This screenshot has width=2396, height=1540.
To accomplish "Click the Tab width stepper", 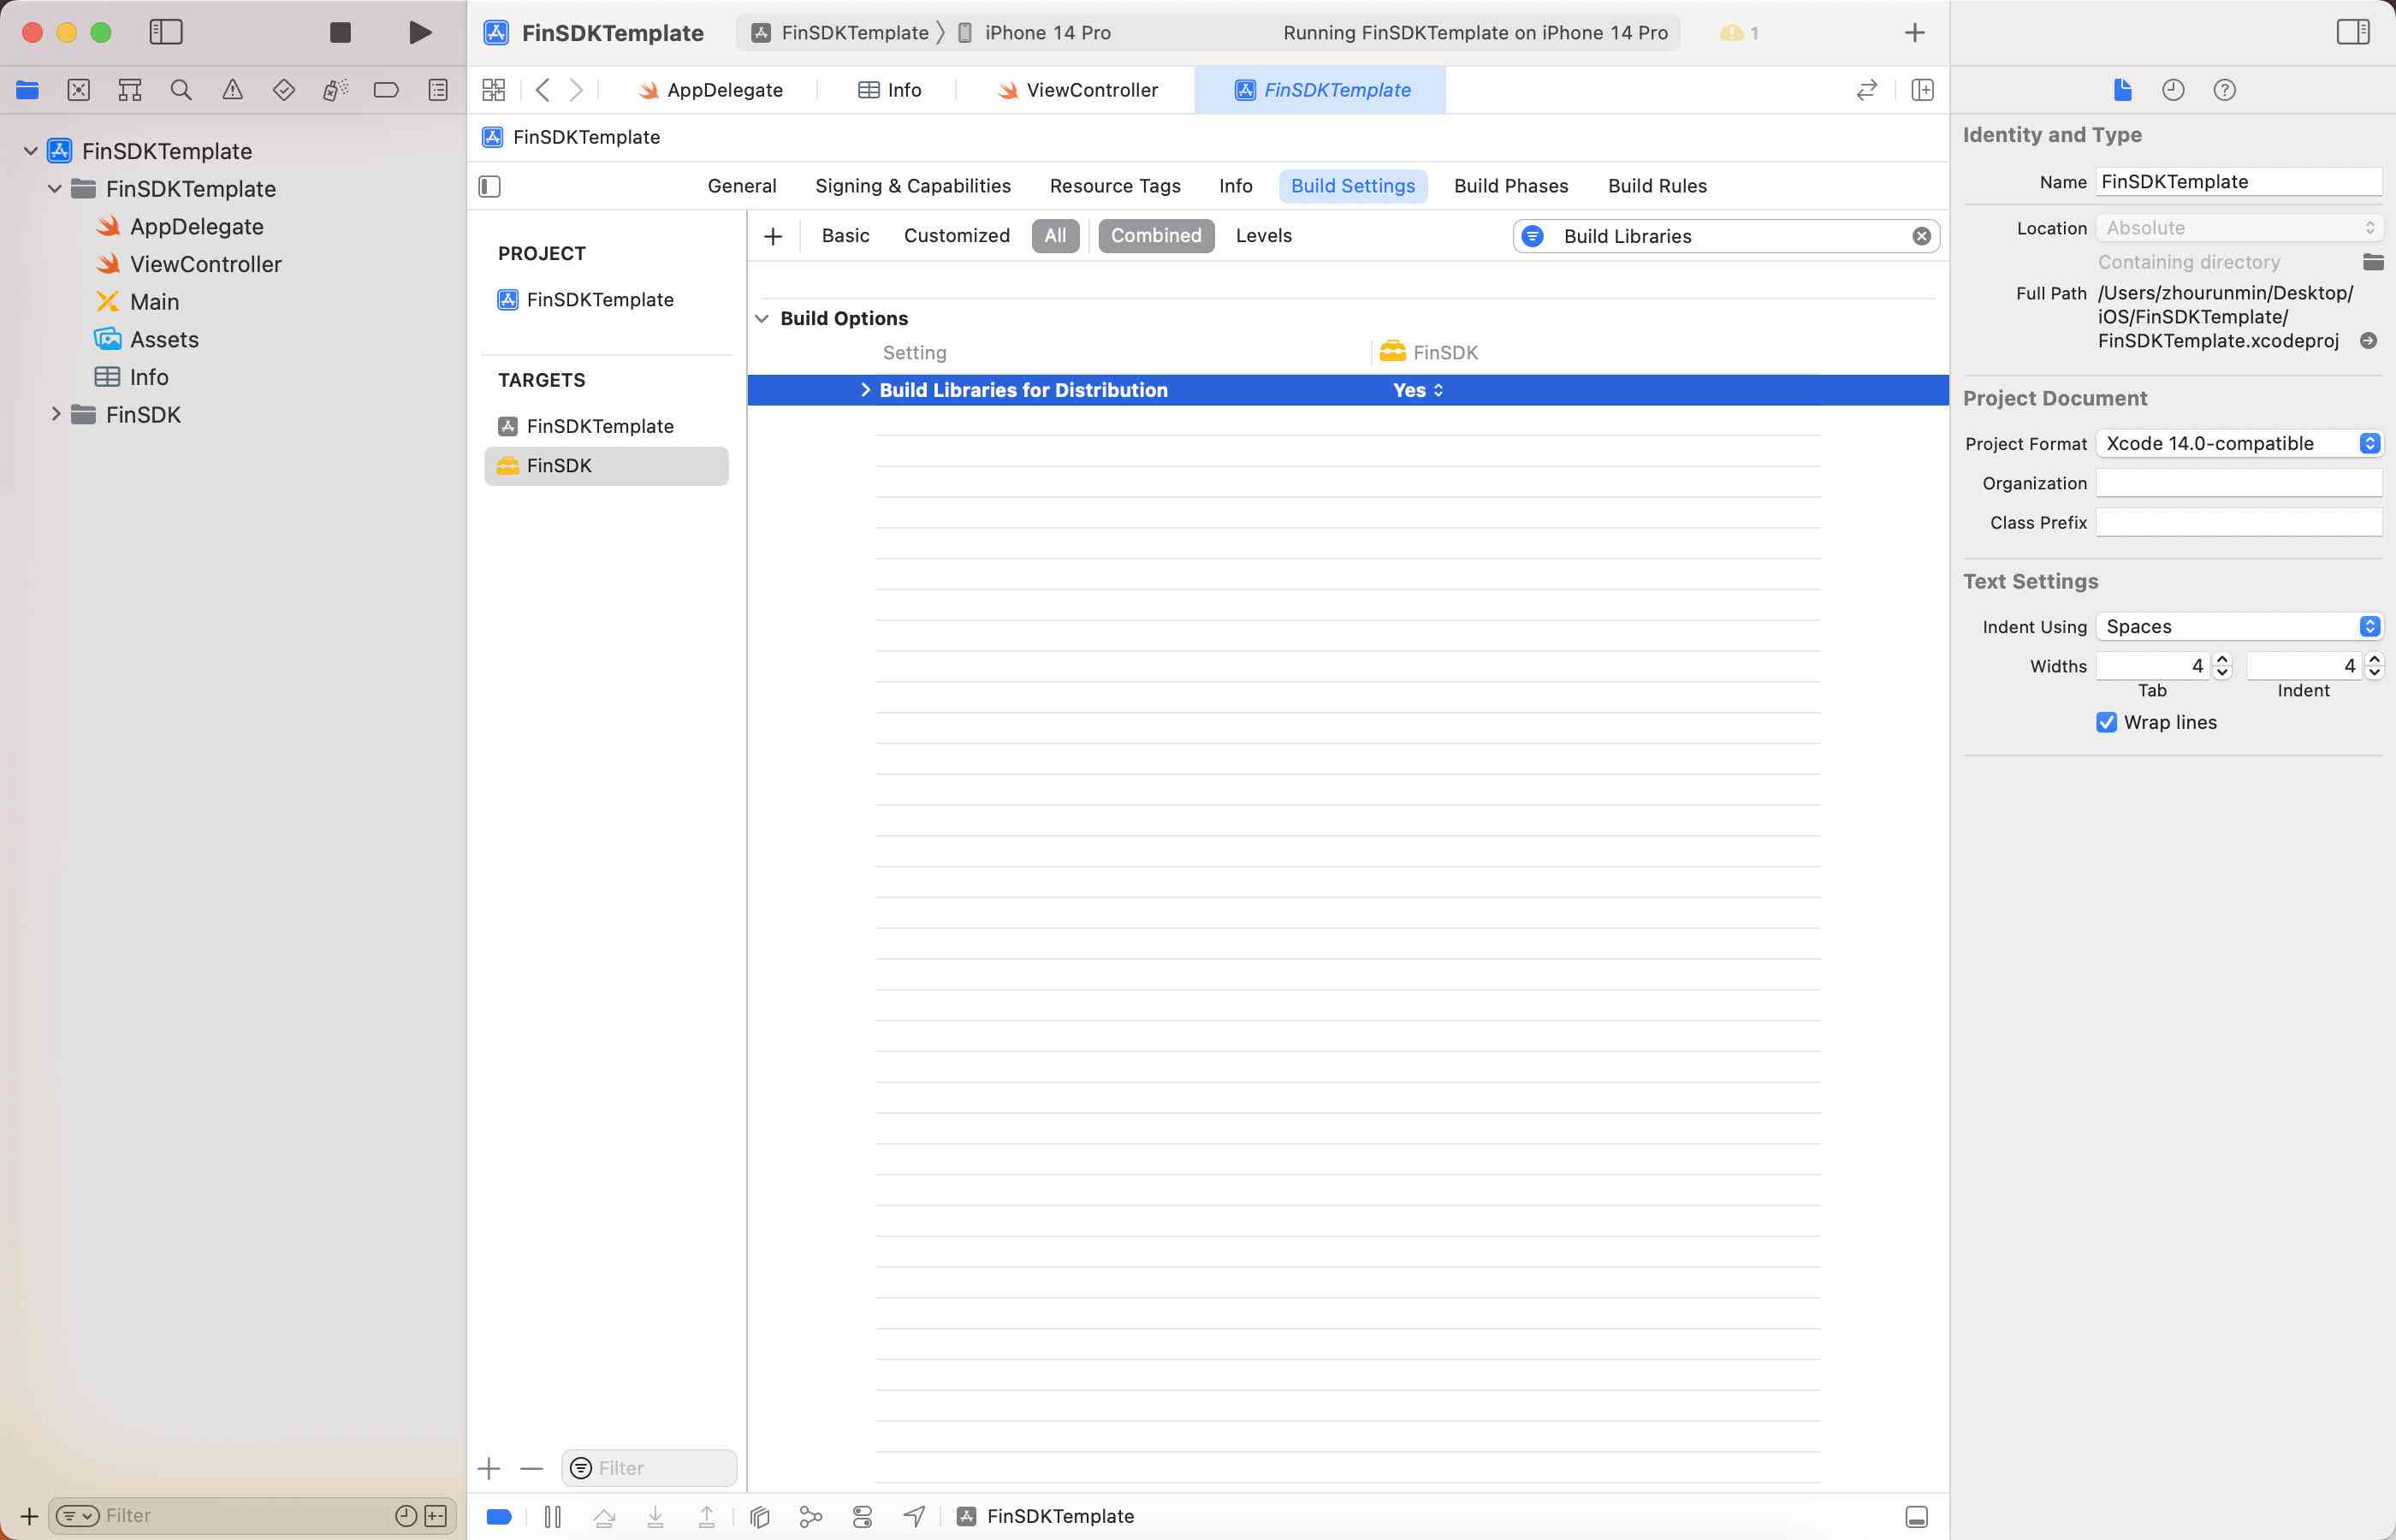I will pos(2222,666).
